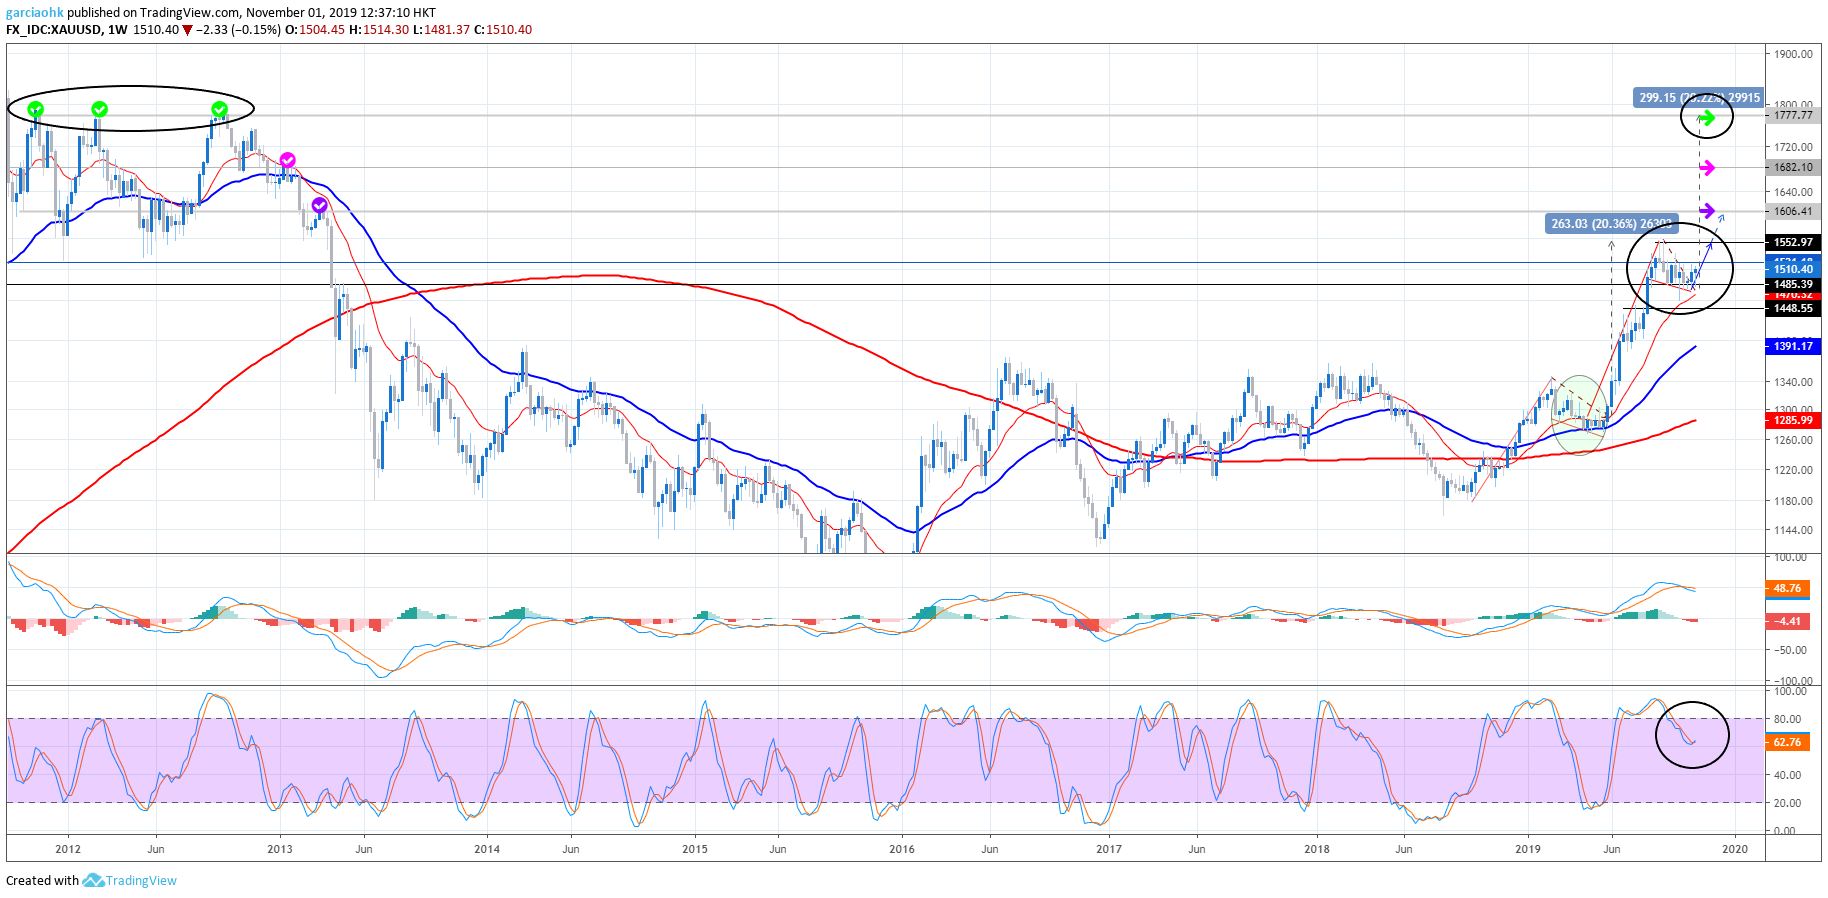The image size is (1828, 898).
Task: Click the leftmost green checkmark marker
Action: 36,109
